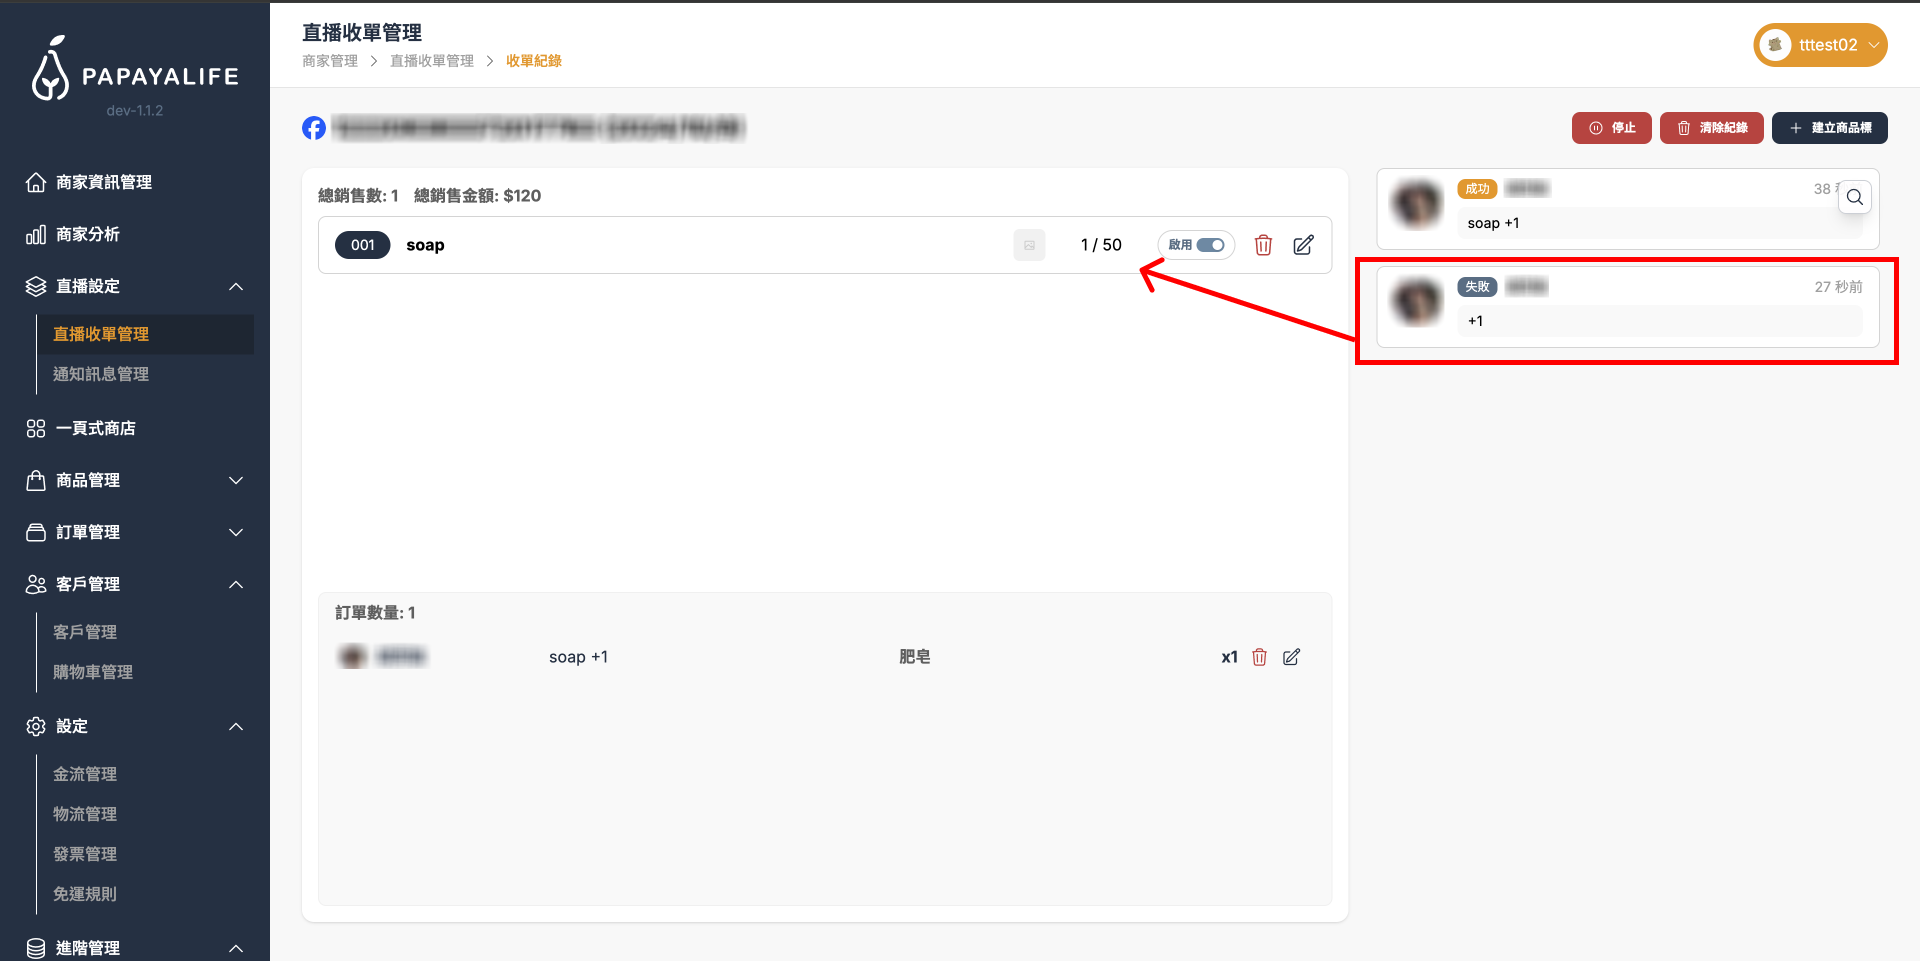This screenshot has width=1920, height=961.
Task: Open the tttest02 user dropdown
Action: tap(1820, 45)
